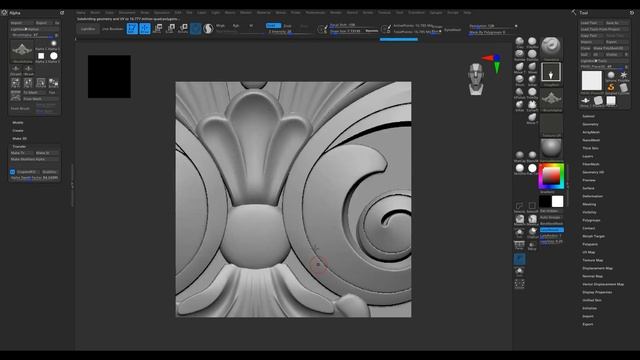Select the Move transform icon
Image resolution: width=640 pixels, height=360 pixels.
click(x=158, y=28)
